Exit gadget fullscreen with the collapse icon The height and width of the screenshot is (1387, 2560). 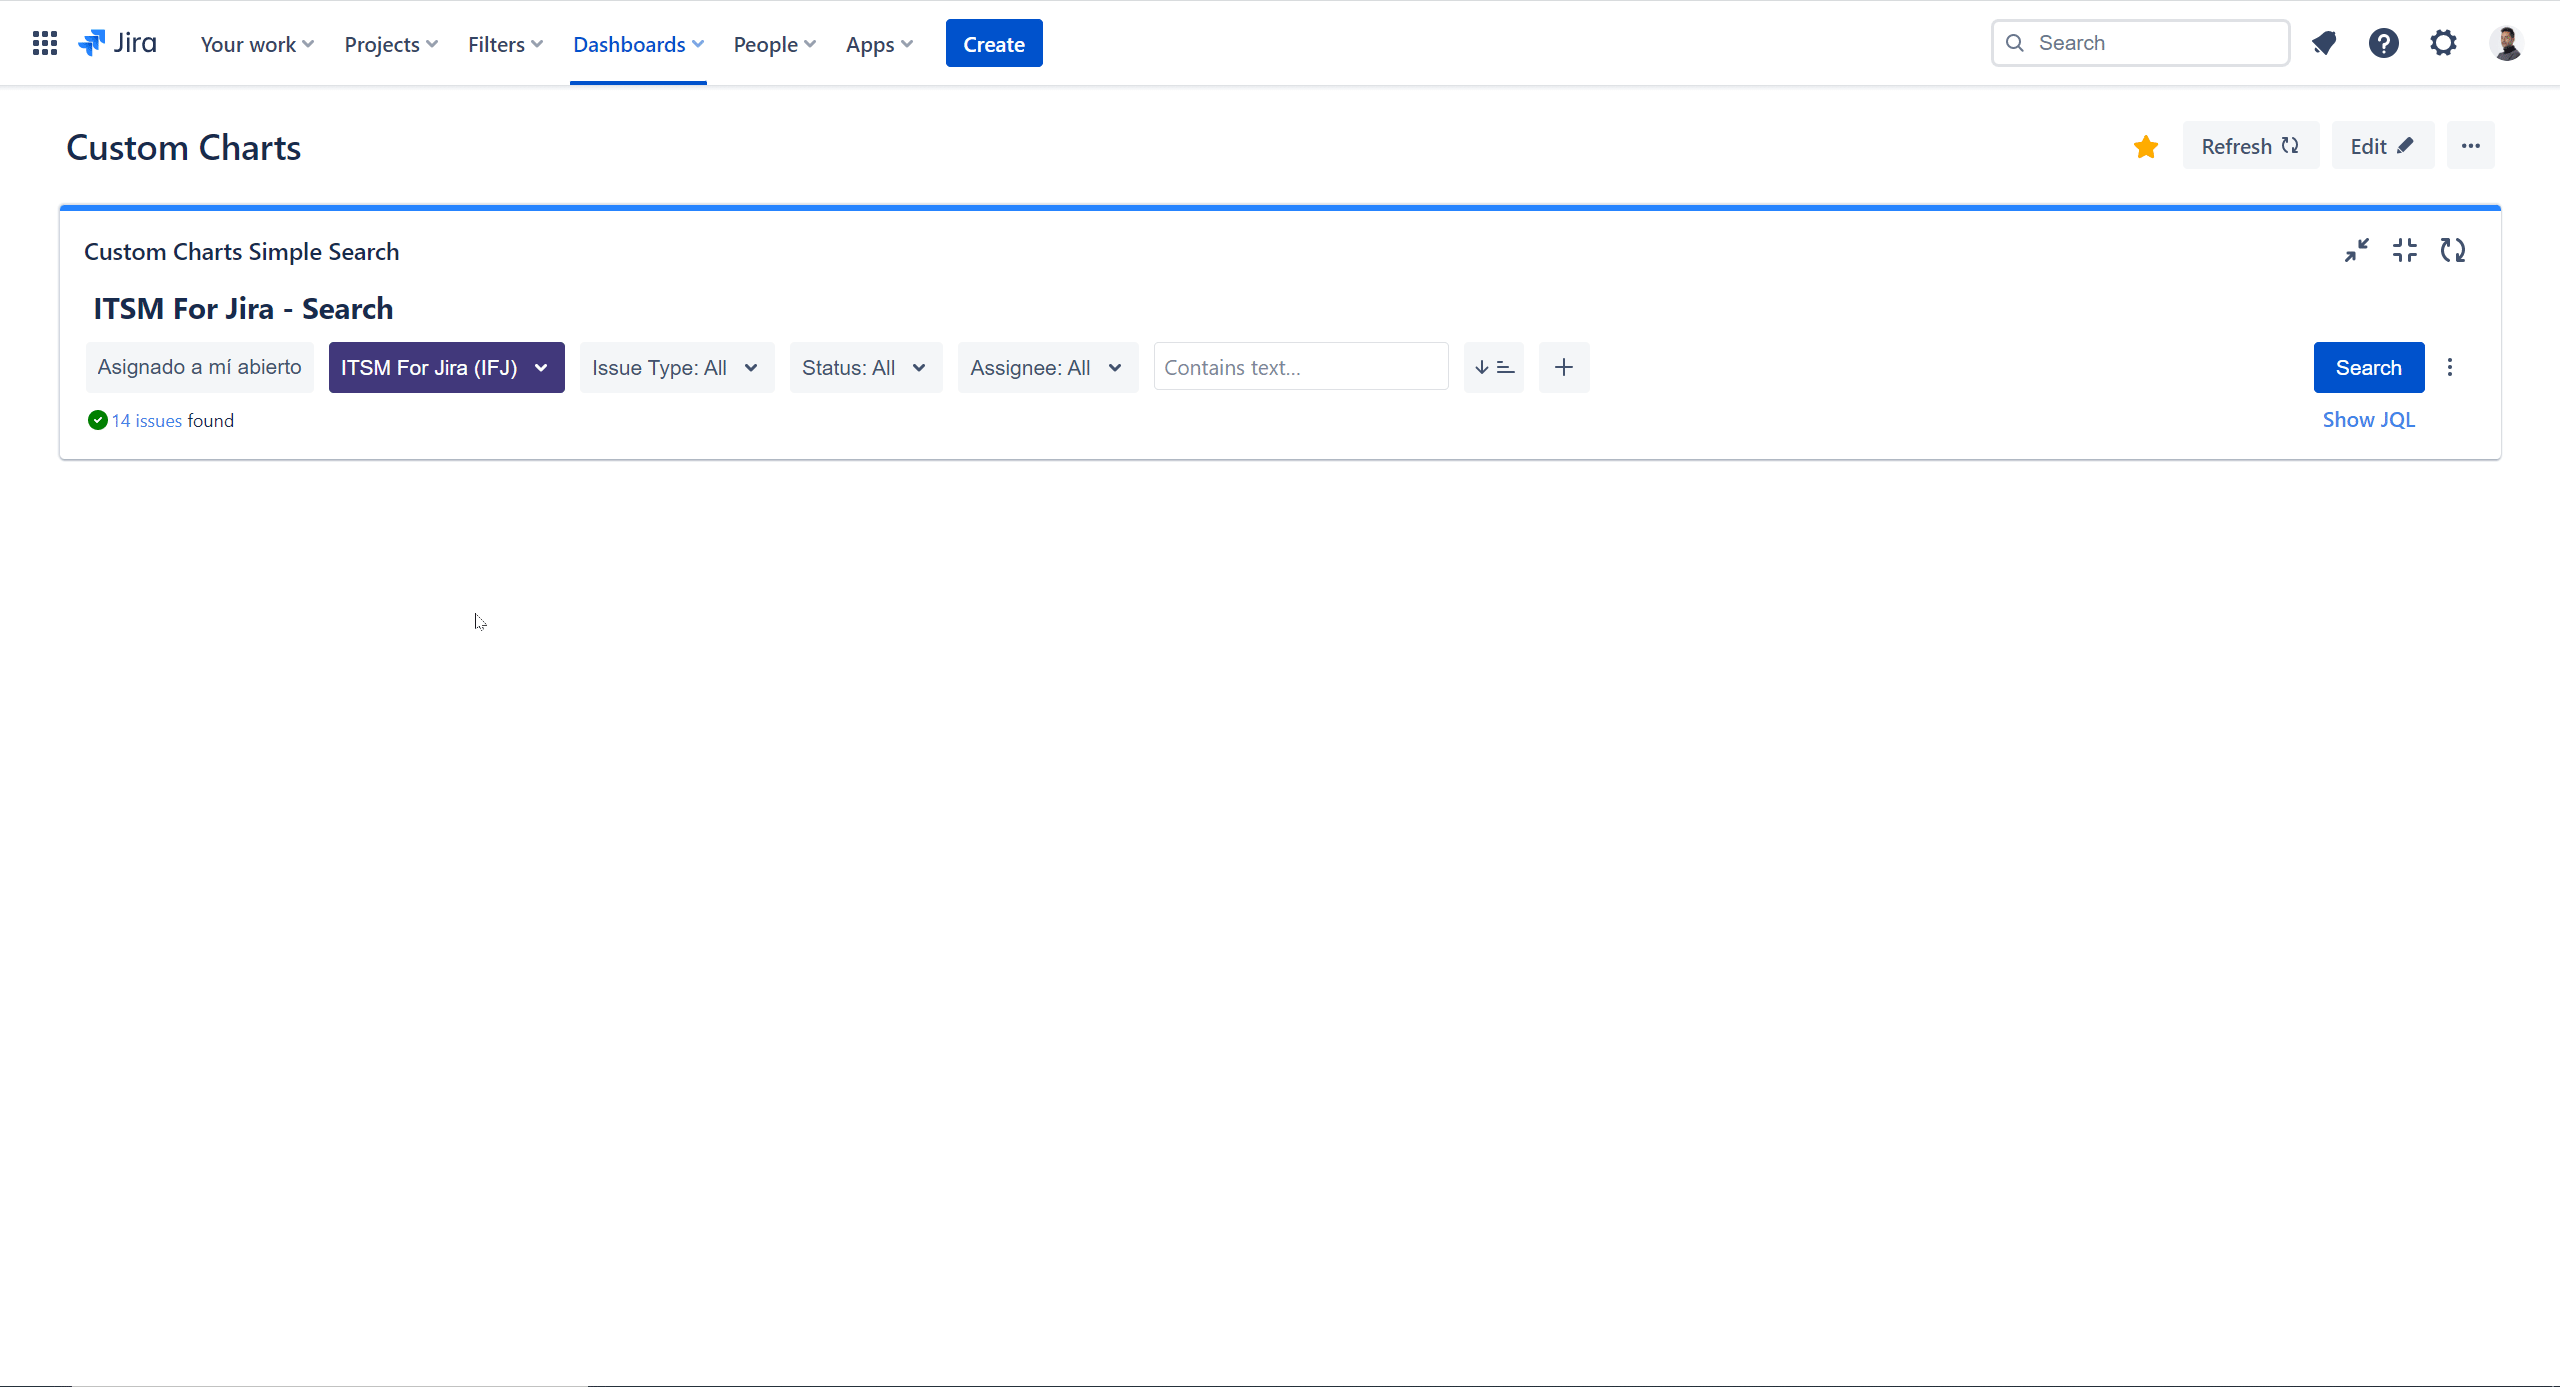click(2404, 250)
